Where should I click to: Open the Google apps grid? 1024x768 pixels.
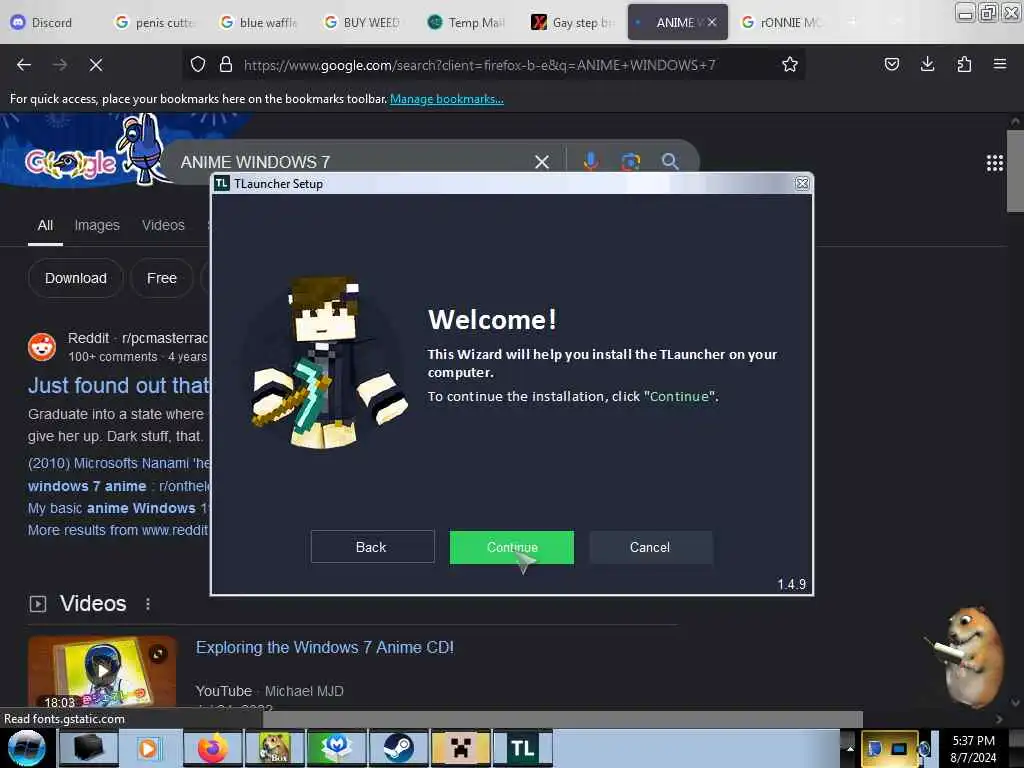995,163
